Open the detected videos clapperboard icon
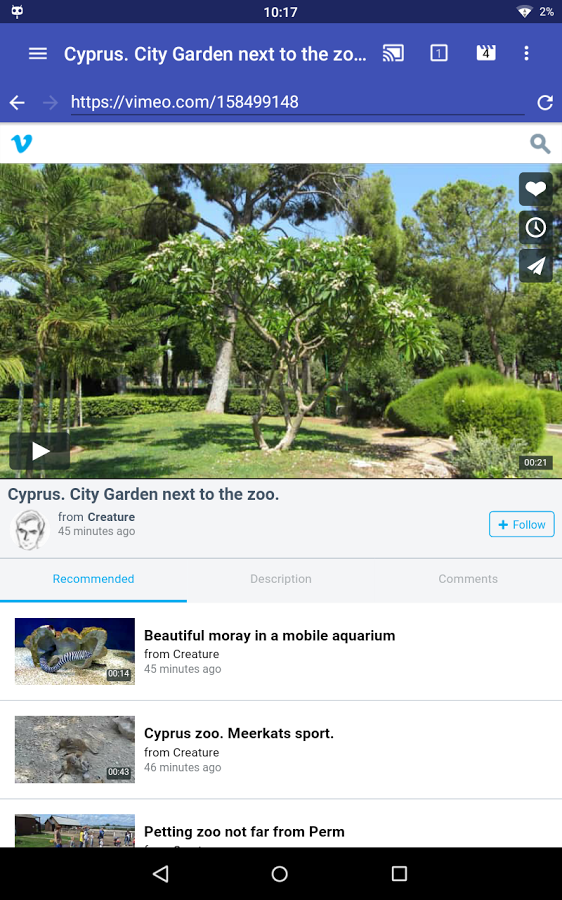 (486, 53)
